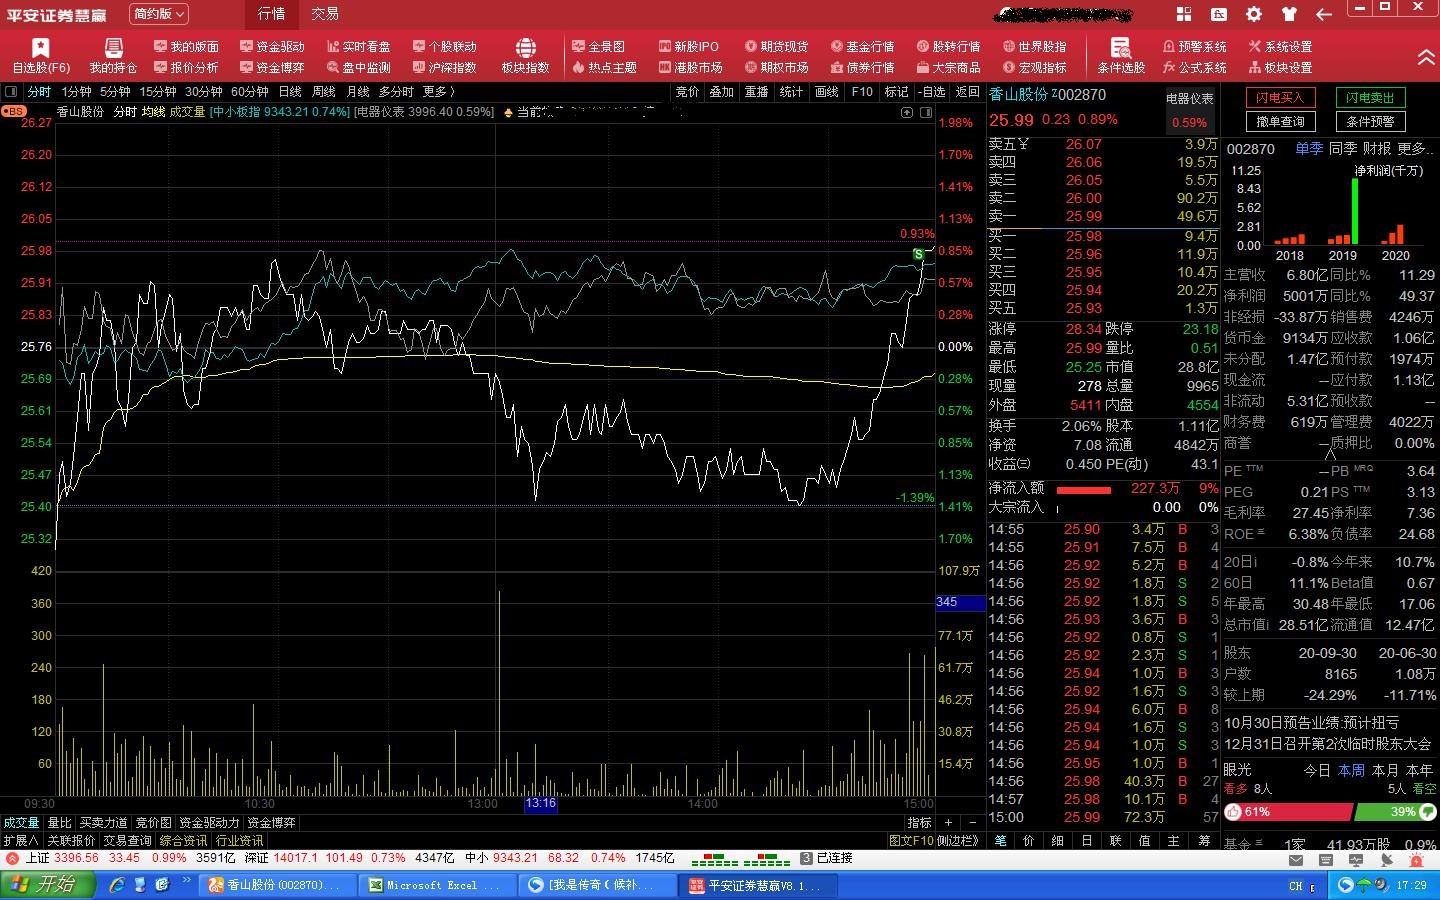Open 关联报价 bottom tab
Viewport: 1440px width, 900px height.
[71, 840]
